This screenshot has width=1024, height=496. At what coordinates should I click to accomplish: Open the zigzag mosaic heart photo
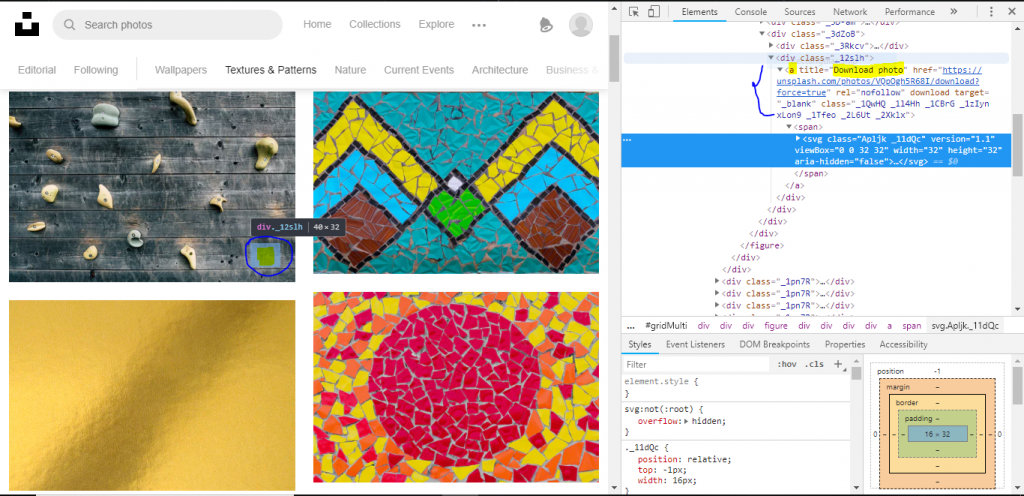pos(456,182)
